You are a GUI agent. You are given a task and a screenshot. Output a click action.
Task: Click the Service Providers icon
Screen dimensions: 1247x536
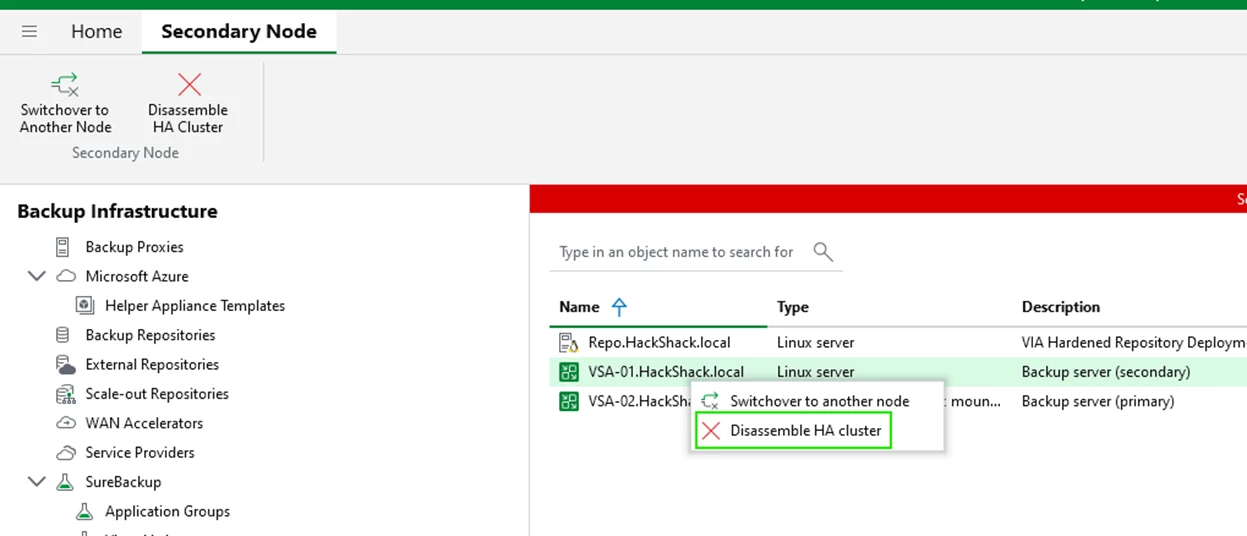66,452
